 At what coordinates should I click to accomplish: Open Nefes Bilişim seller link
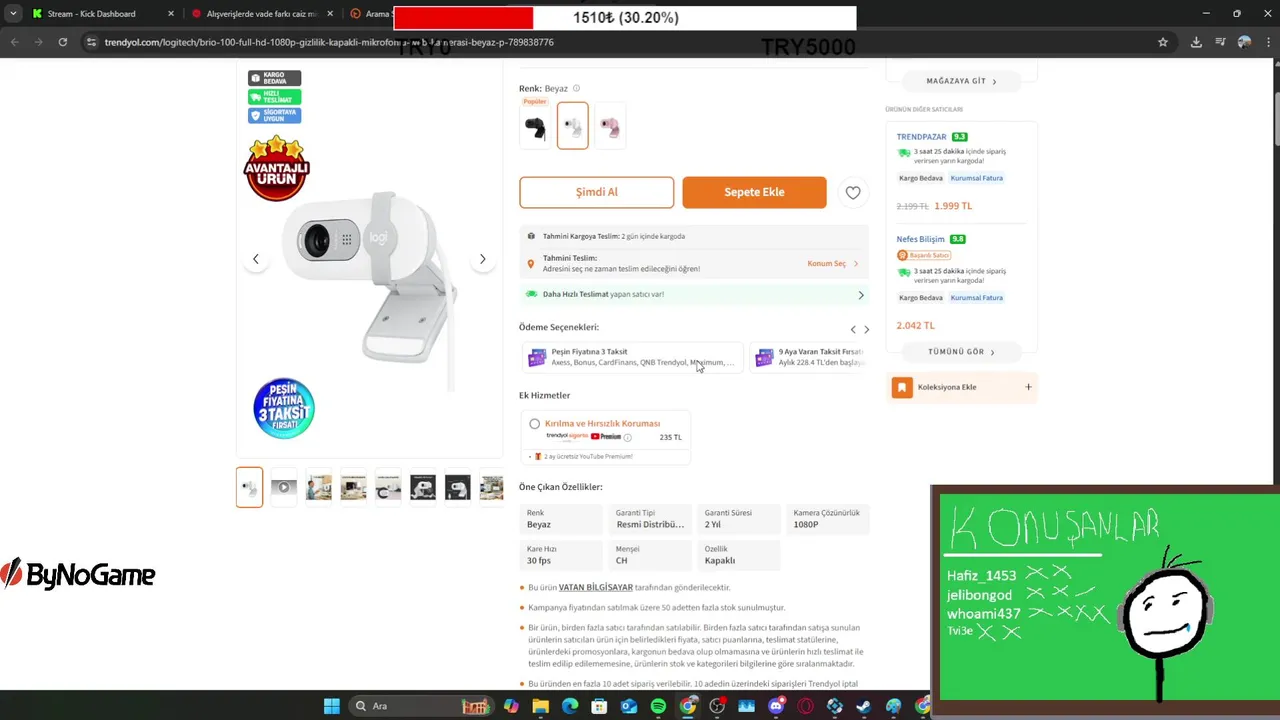coord(921,239)
